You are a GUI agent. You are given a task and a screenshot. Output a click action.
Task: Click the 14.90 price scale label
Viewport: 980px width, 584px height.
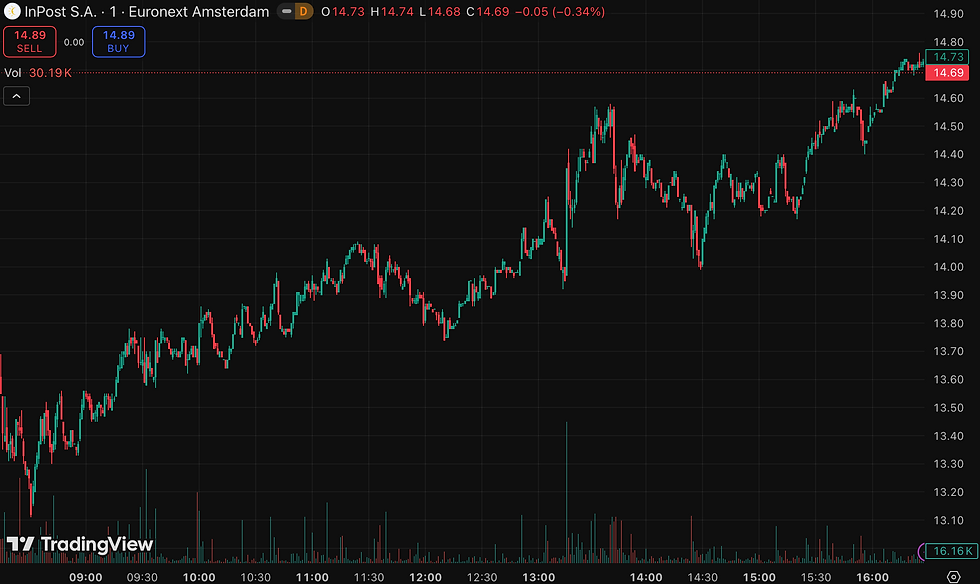coord(948,14)
